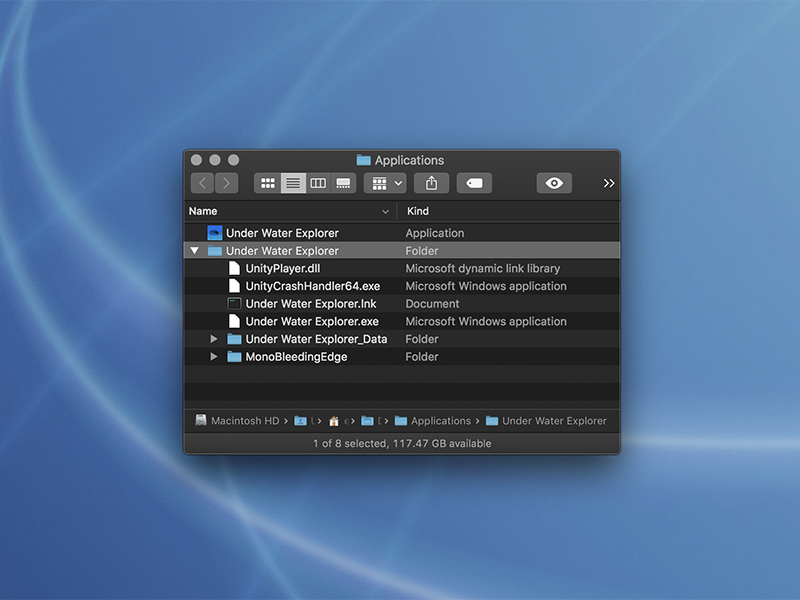Click the home folder icon in path bar
This screenshot has height=600, width=800.
(334, 421)
